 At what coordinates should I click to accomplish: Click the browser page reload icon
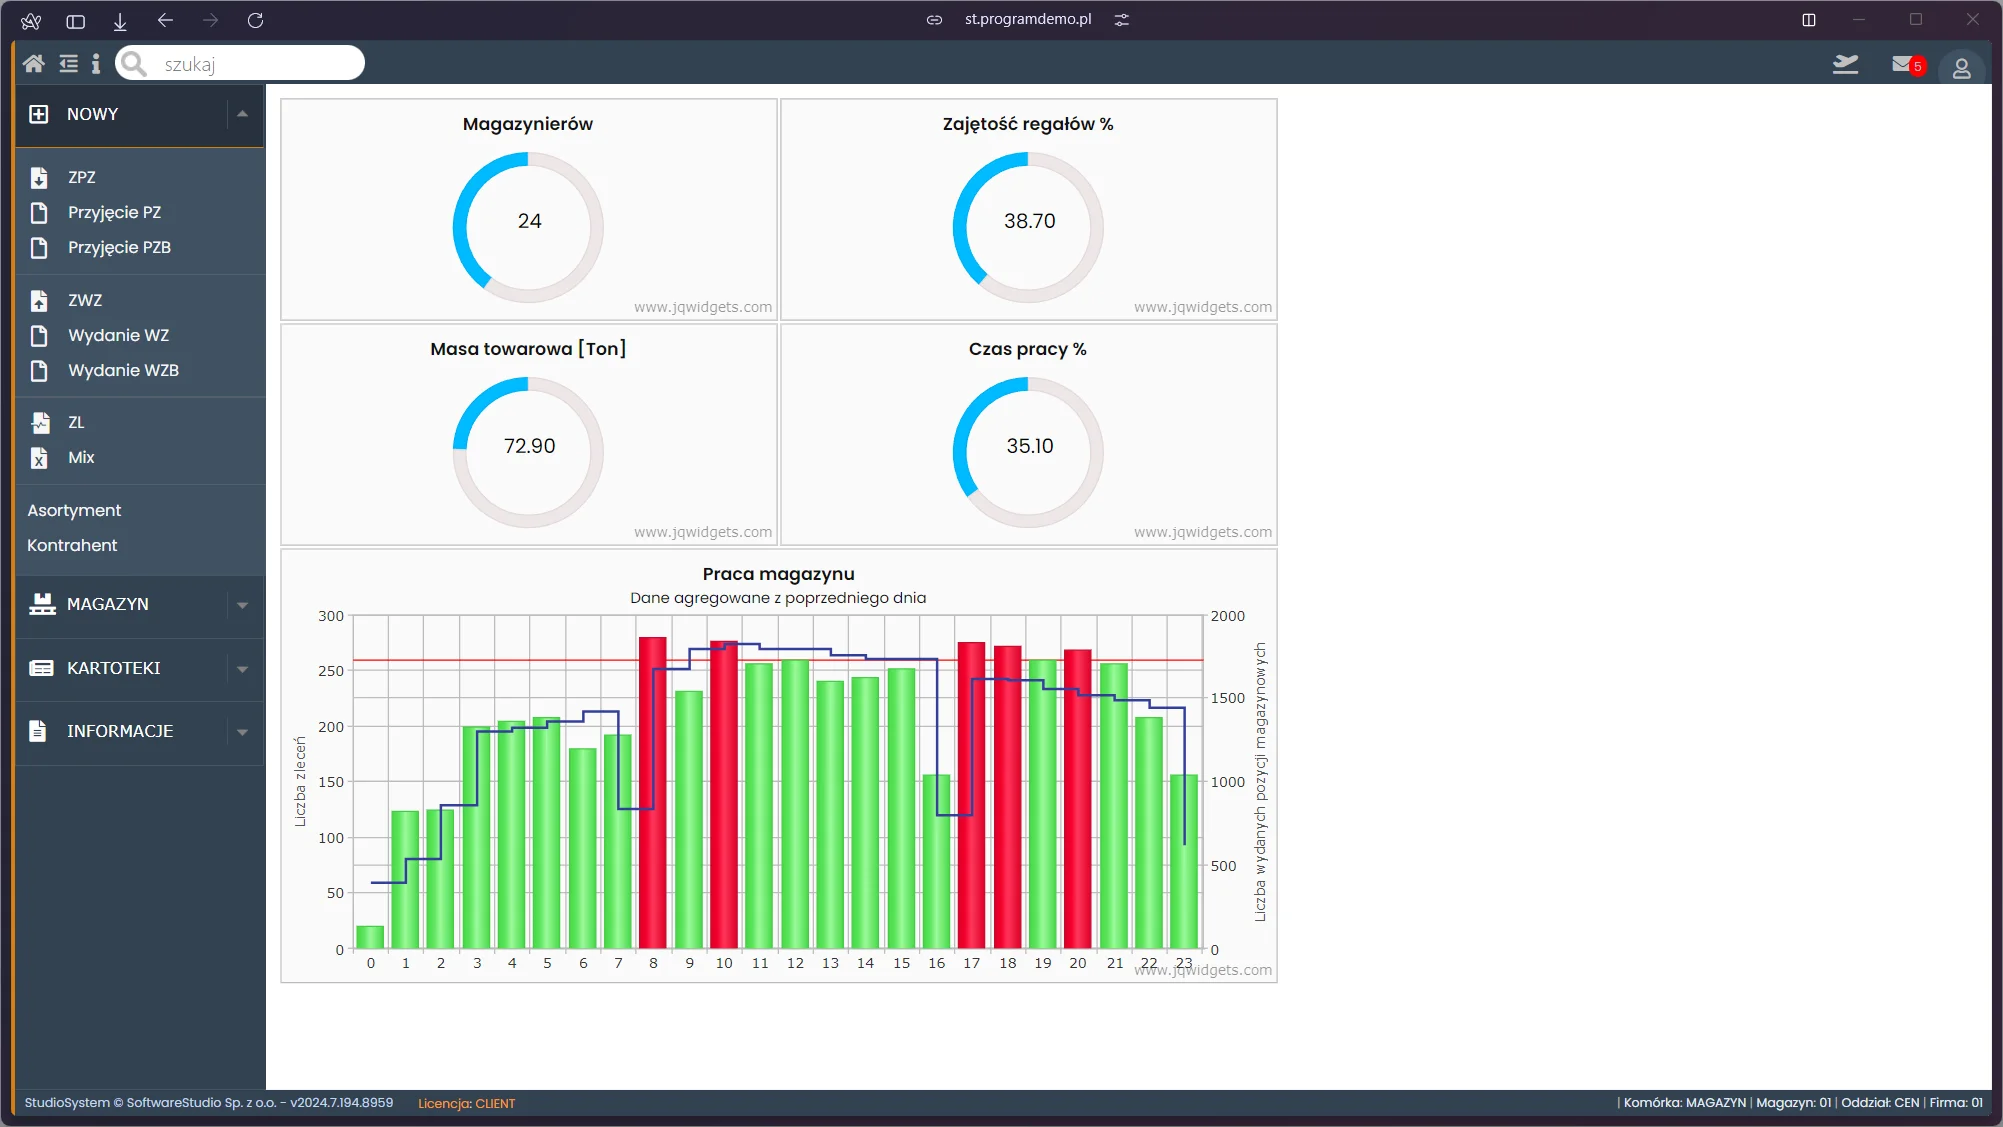(255, 20)
